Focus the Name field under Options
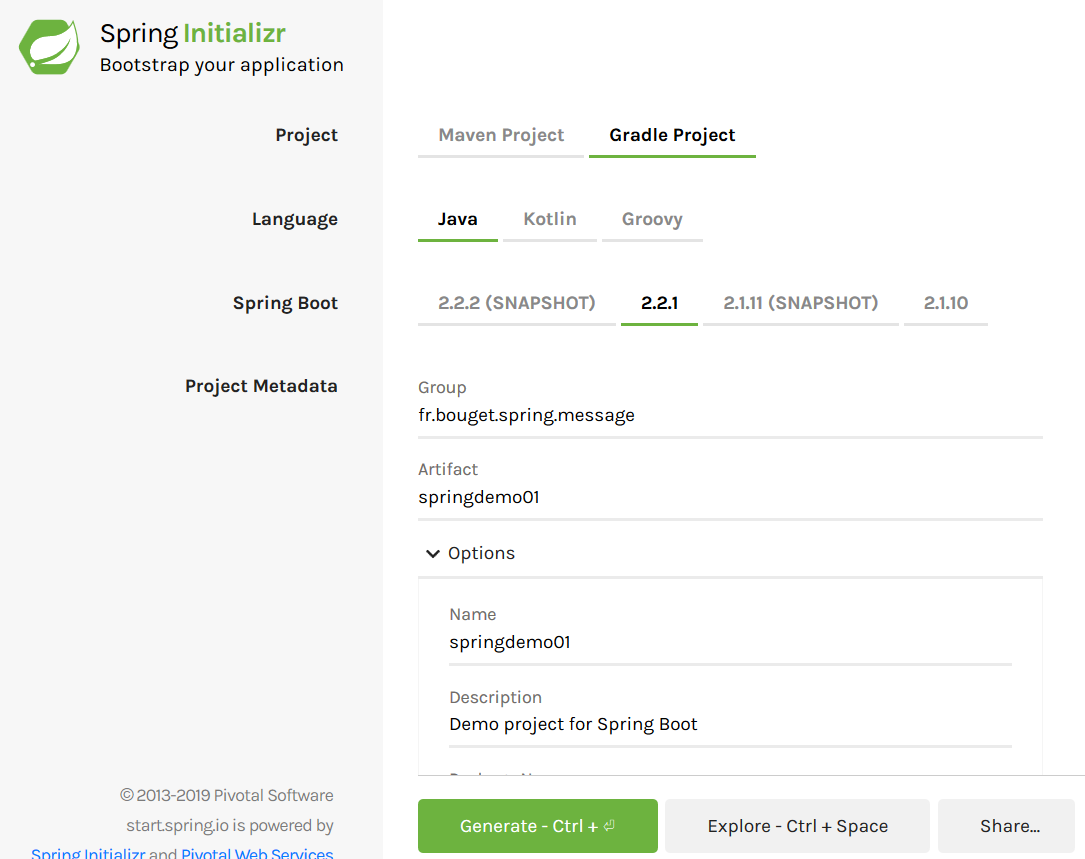This screenshot has height=859, width=1085. coord(729,643)
